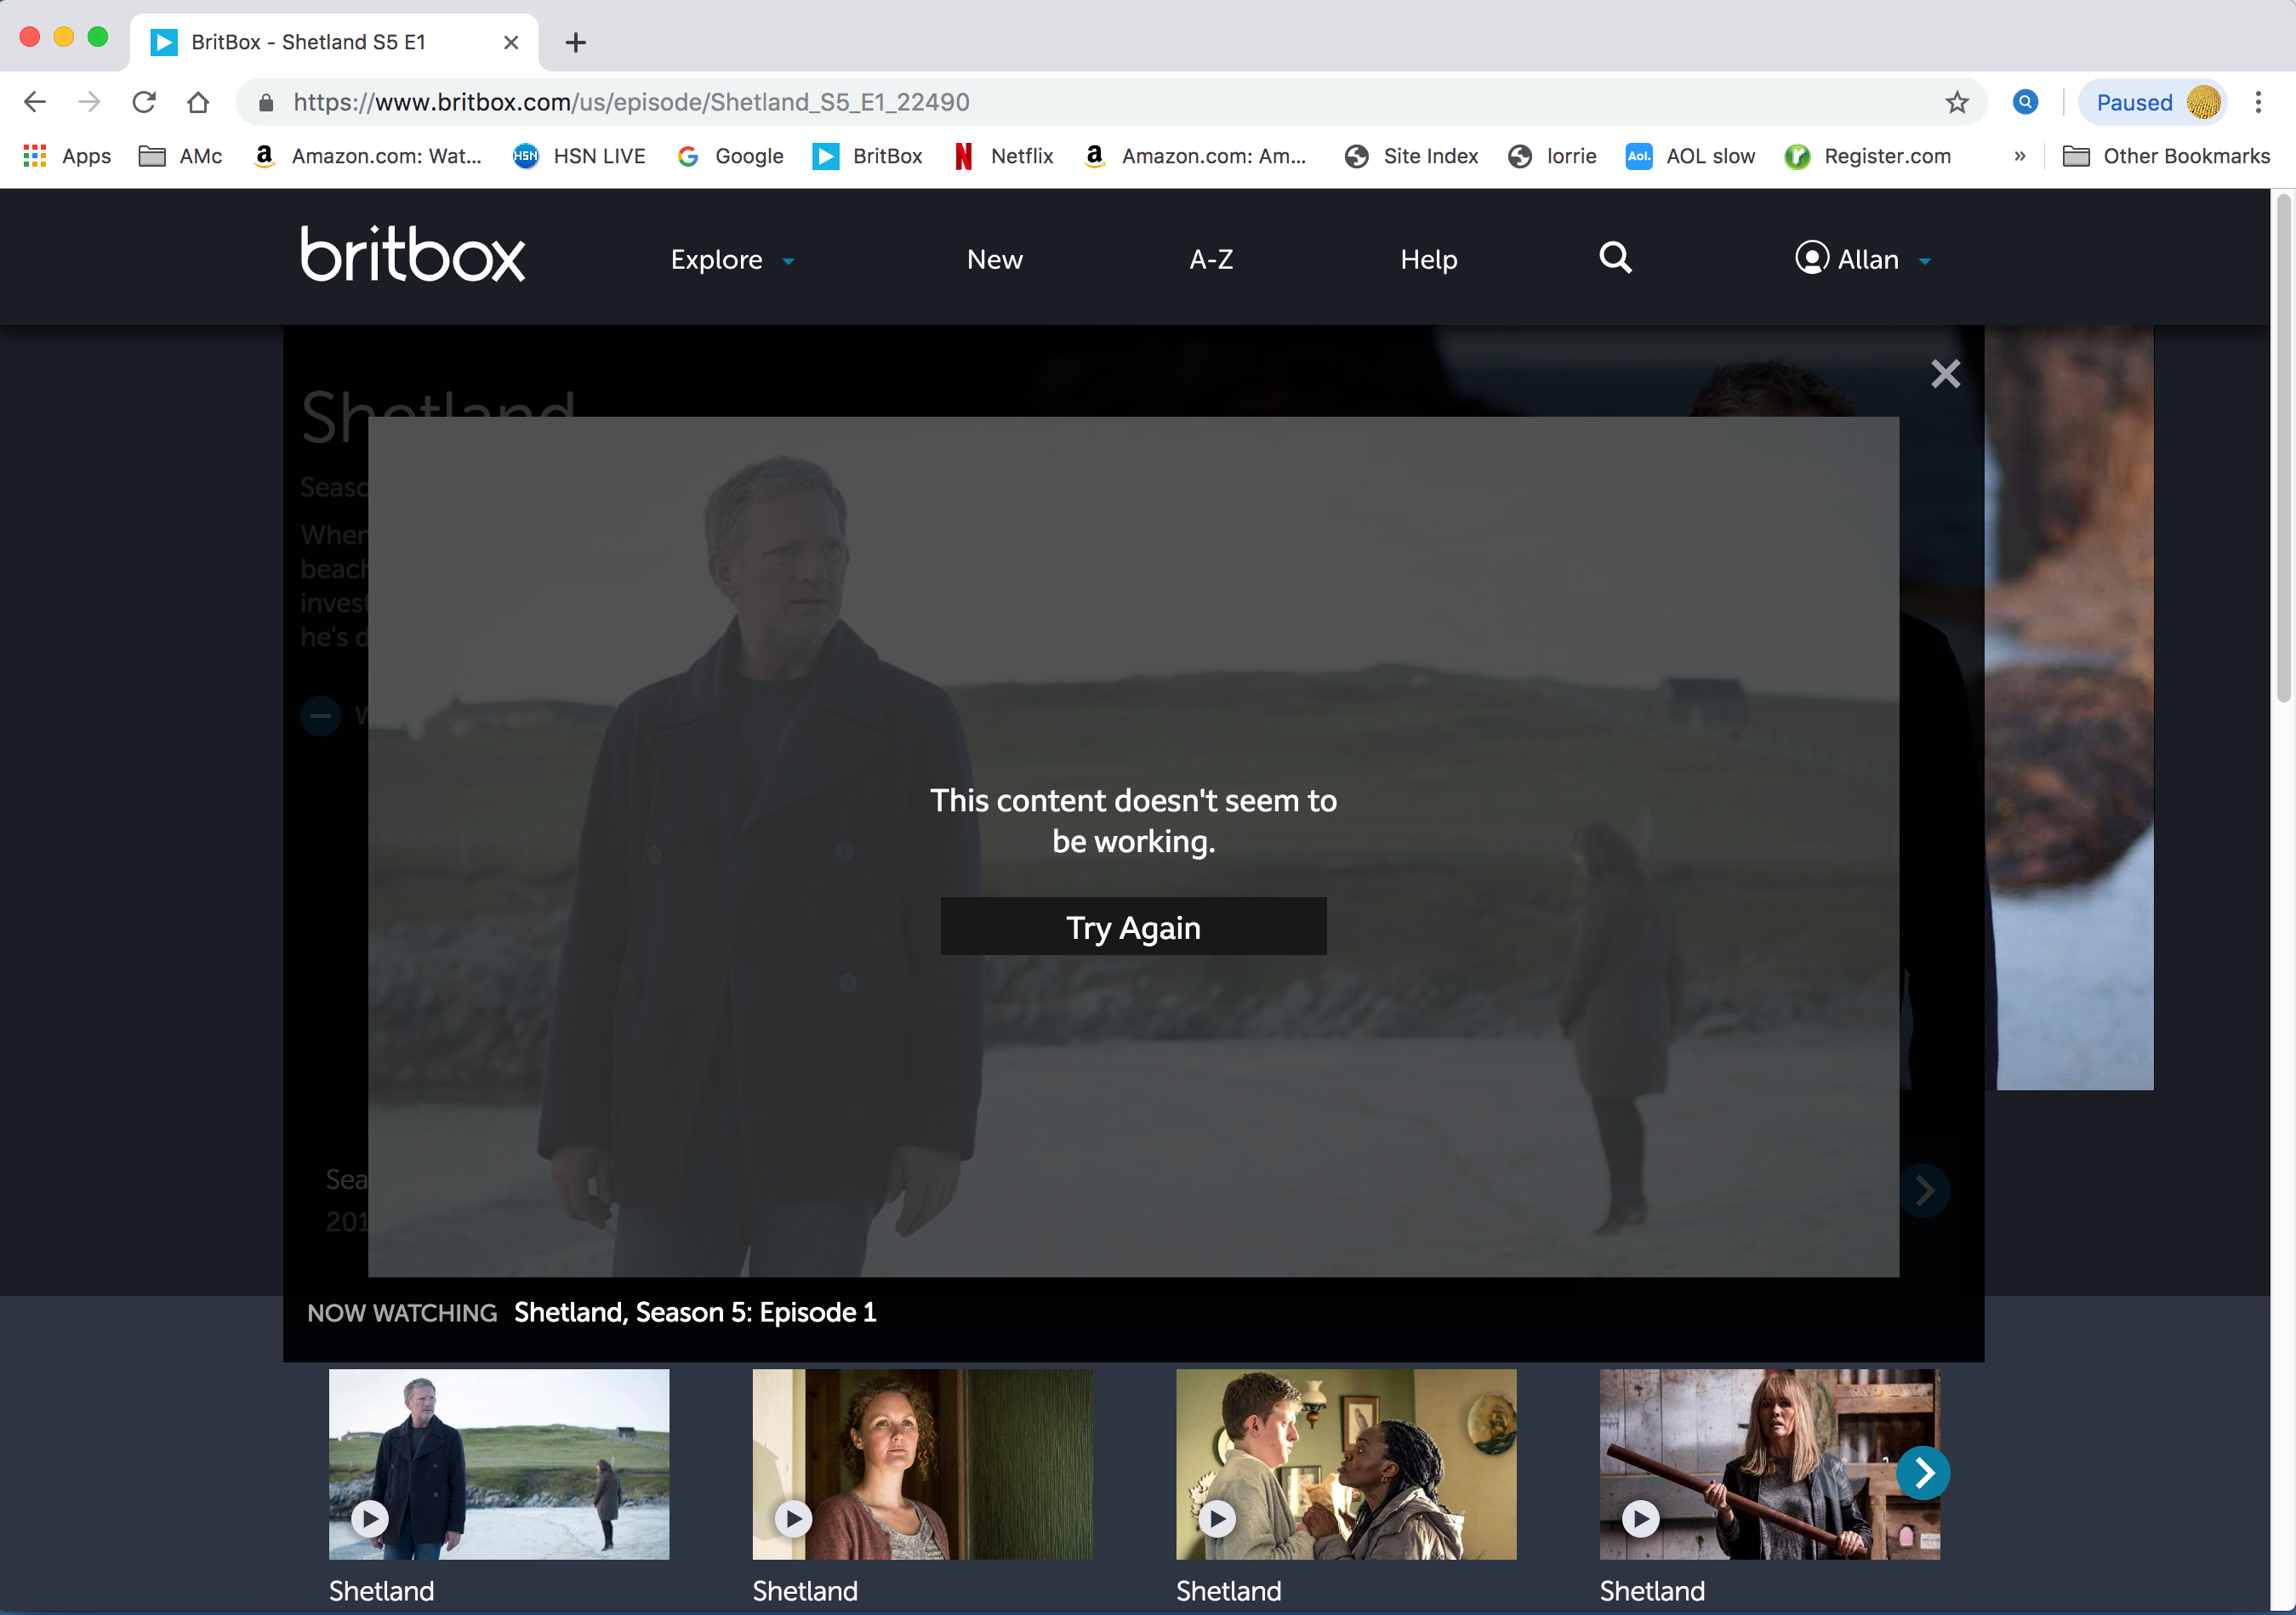2296x1615 pixels.
Task: Open the BritBox bookmark
Action: coord(868,156)
